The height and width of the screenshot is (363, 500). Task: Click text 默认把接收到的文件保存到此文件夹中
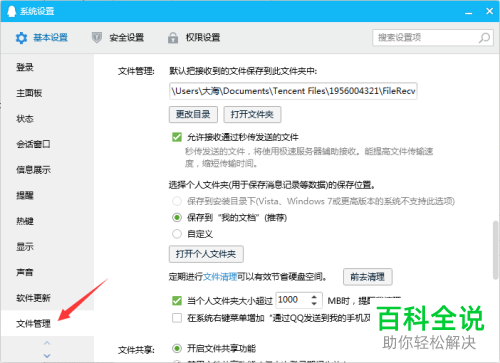point(243,71)
